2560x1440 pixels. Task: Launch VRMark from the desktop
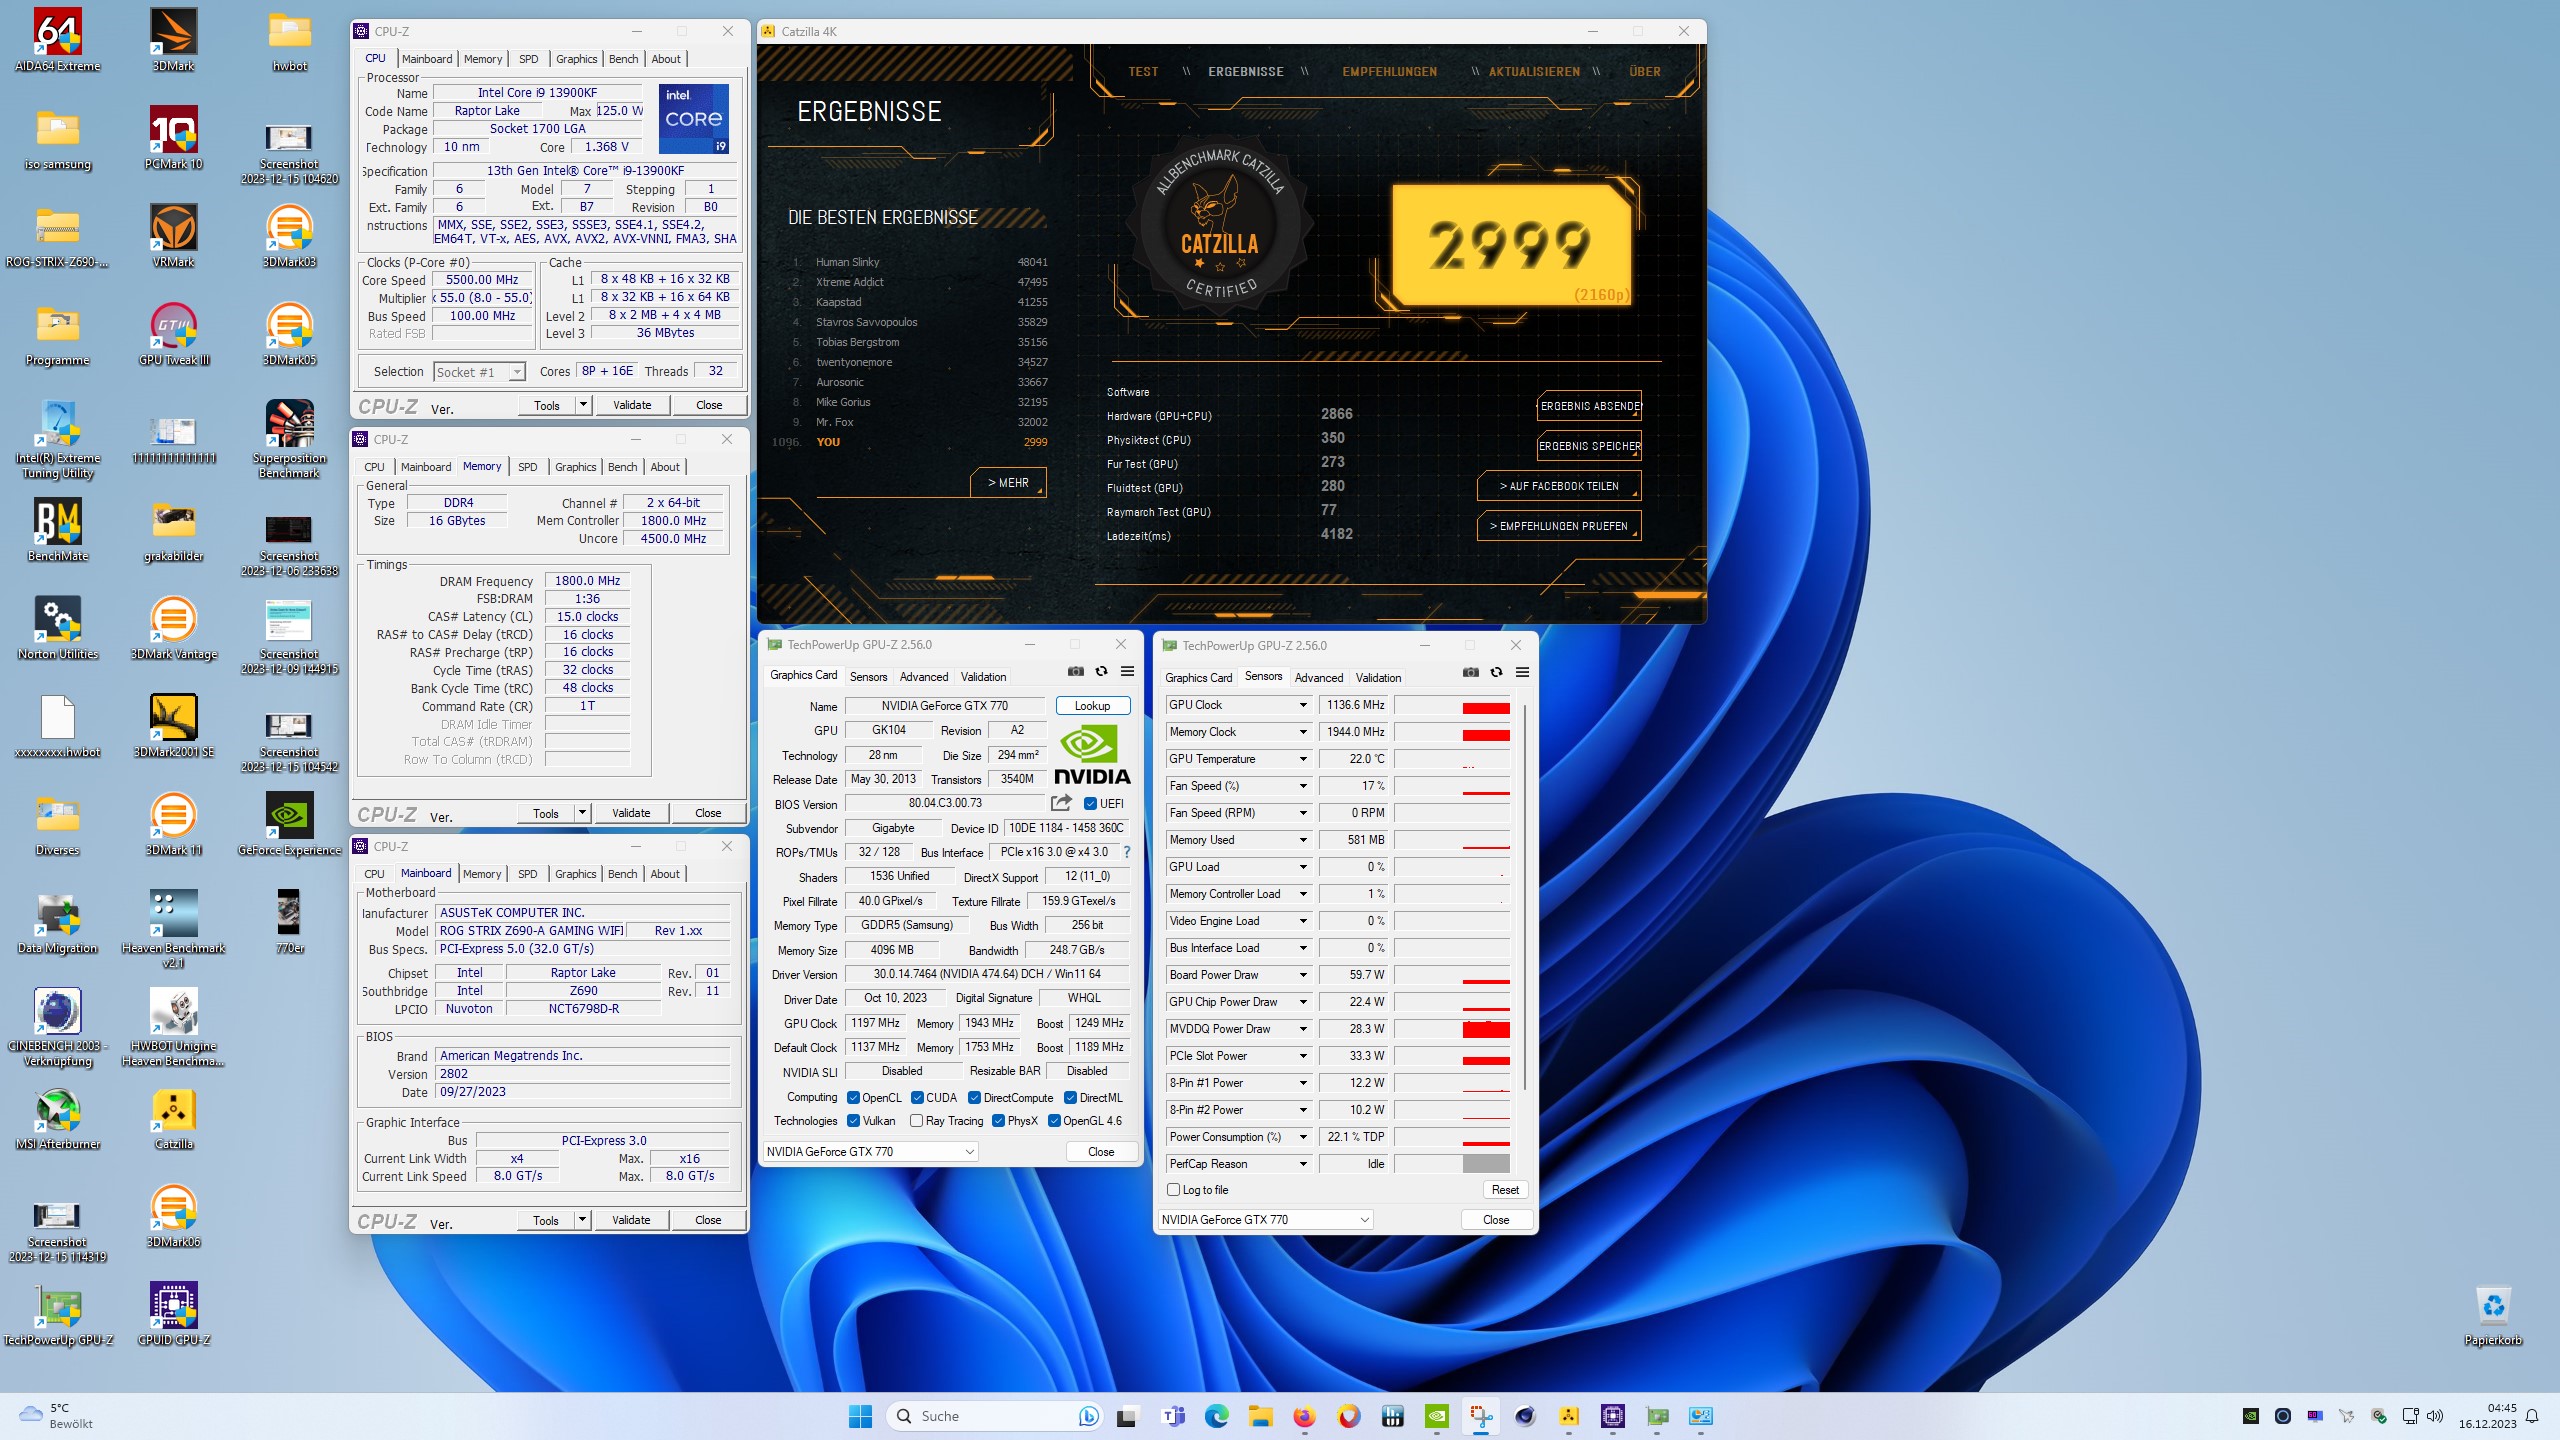pos(173,237)
